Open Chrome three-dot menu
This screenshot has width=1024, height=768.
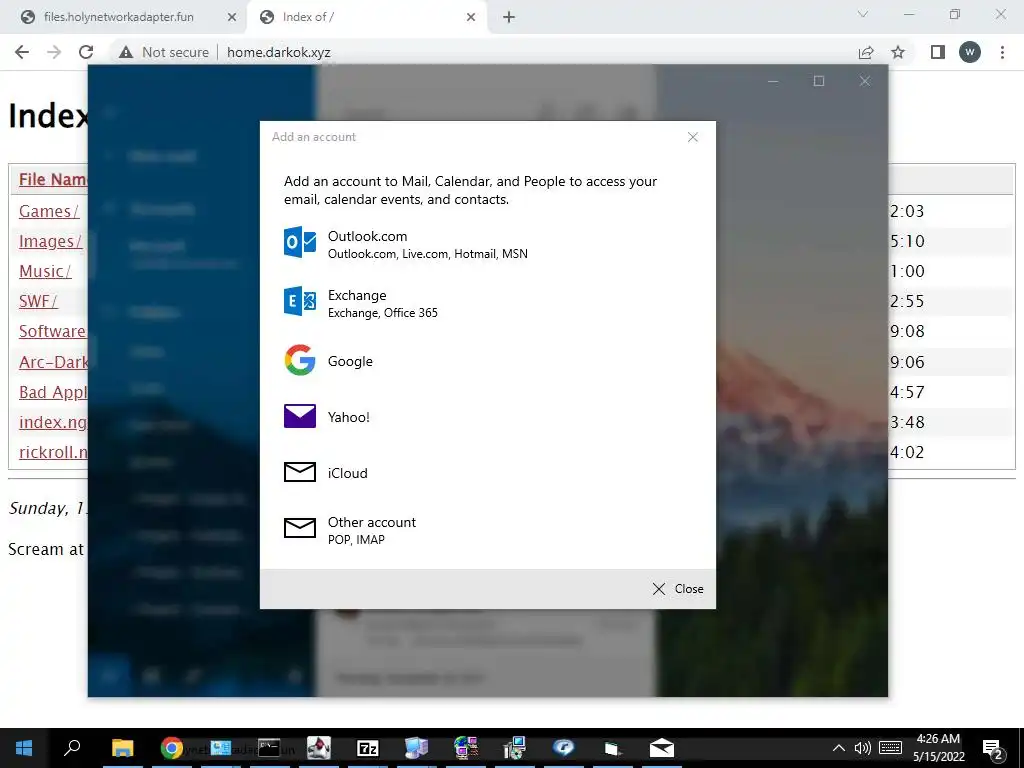1002,52
